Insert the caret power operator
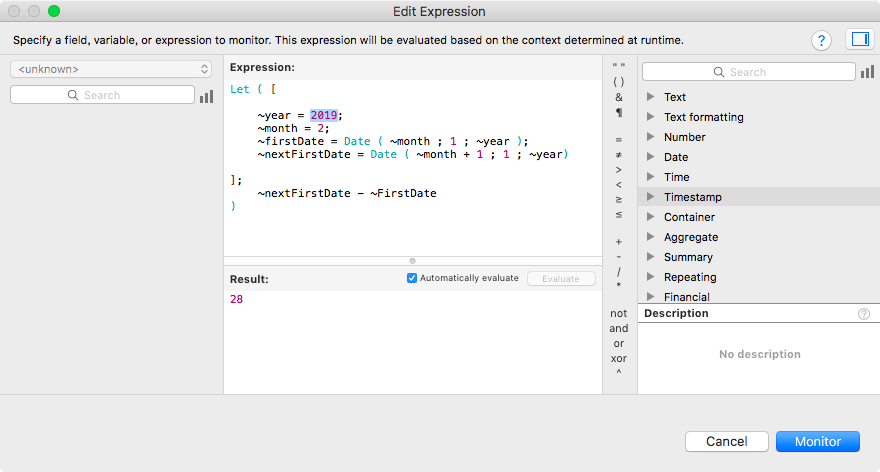This screenshot has height=472, width=880. pos(618,373)
